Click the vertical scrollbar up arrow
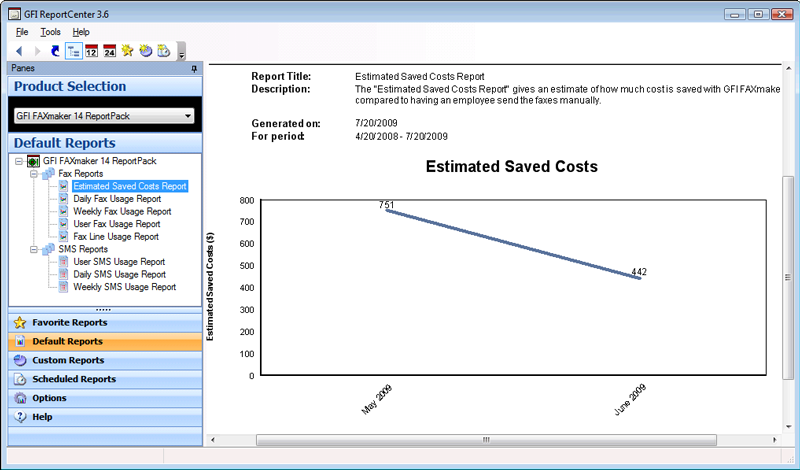This screenshot has height=470, width=800. 788,69
